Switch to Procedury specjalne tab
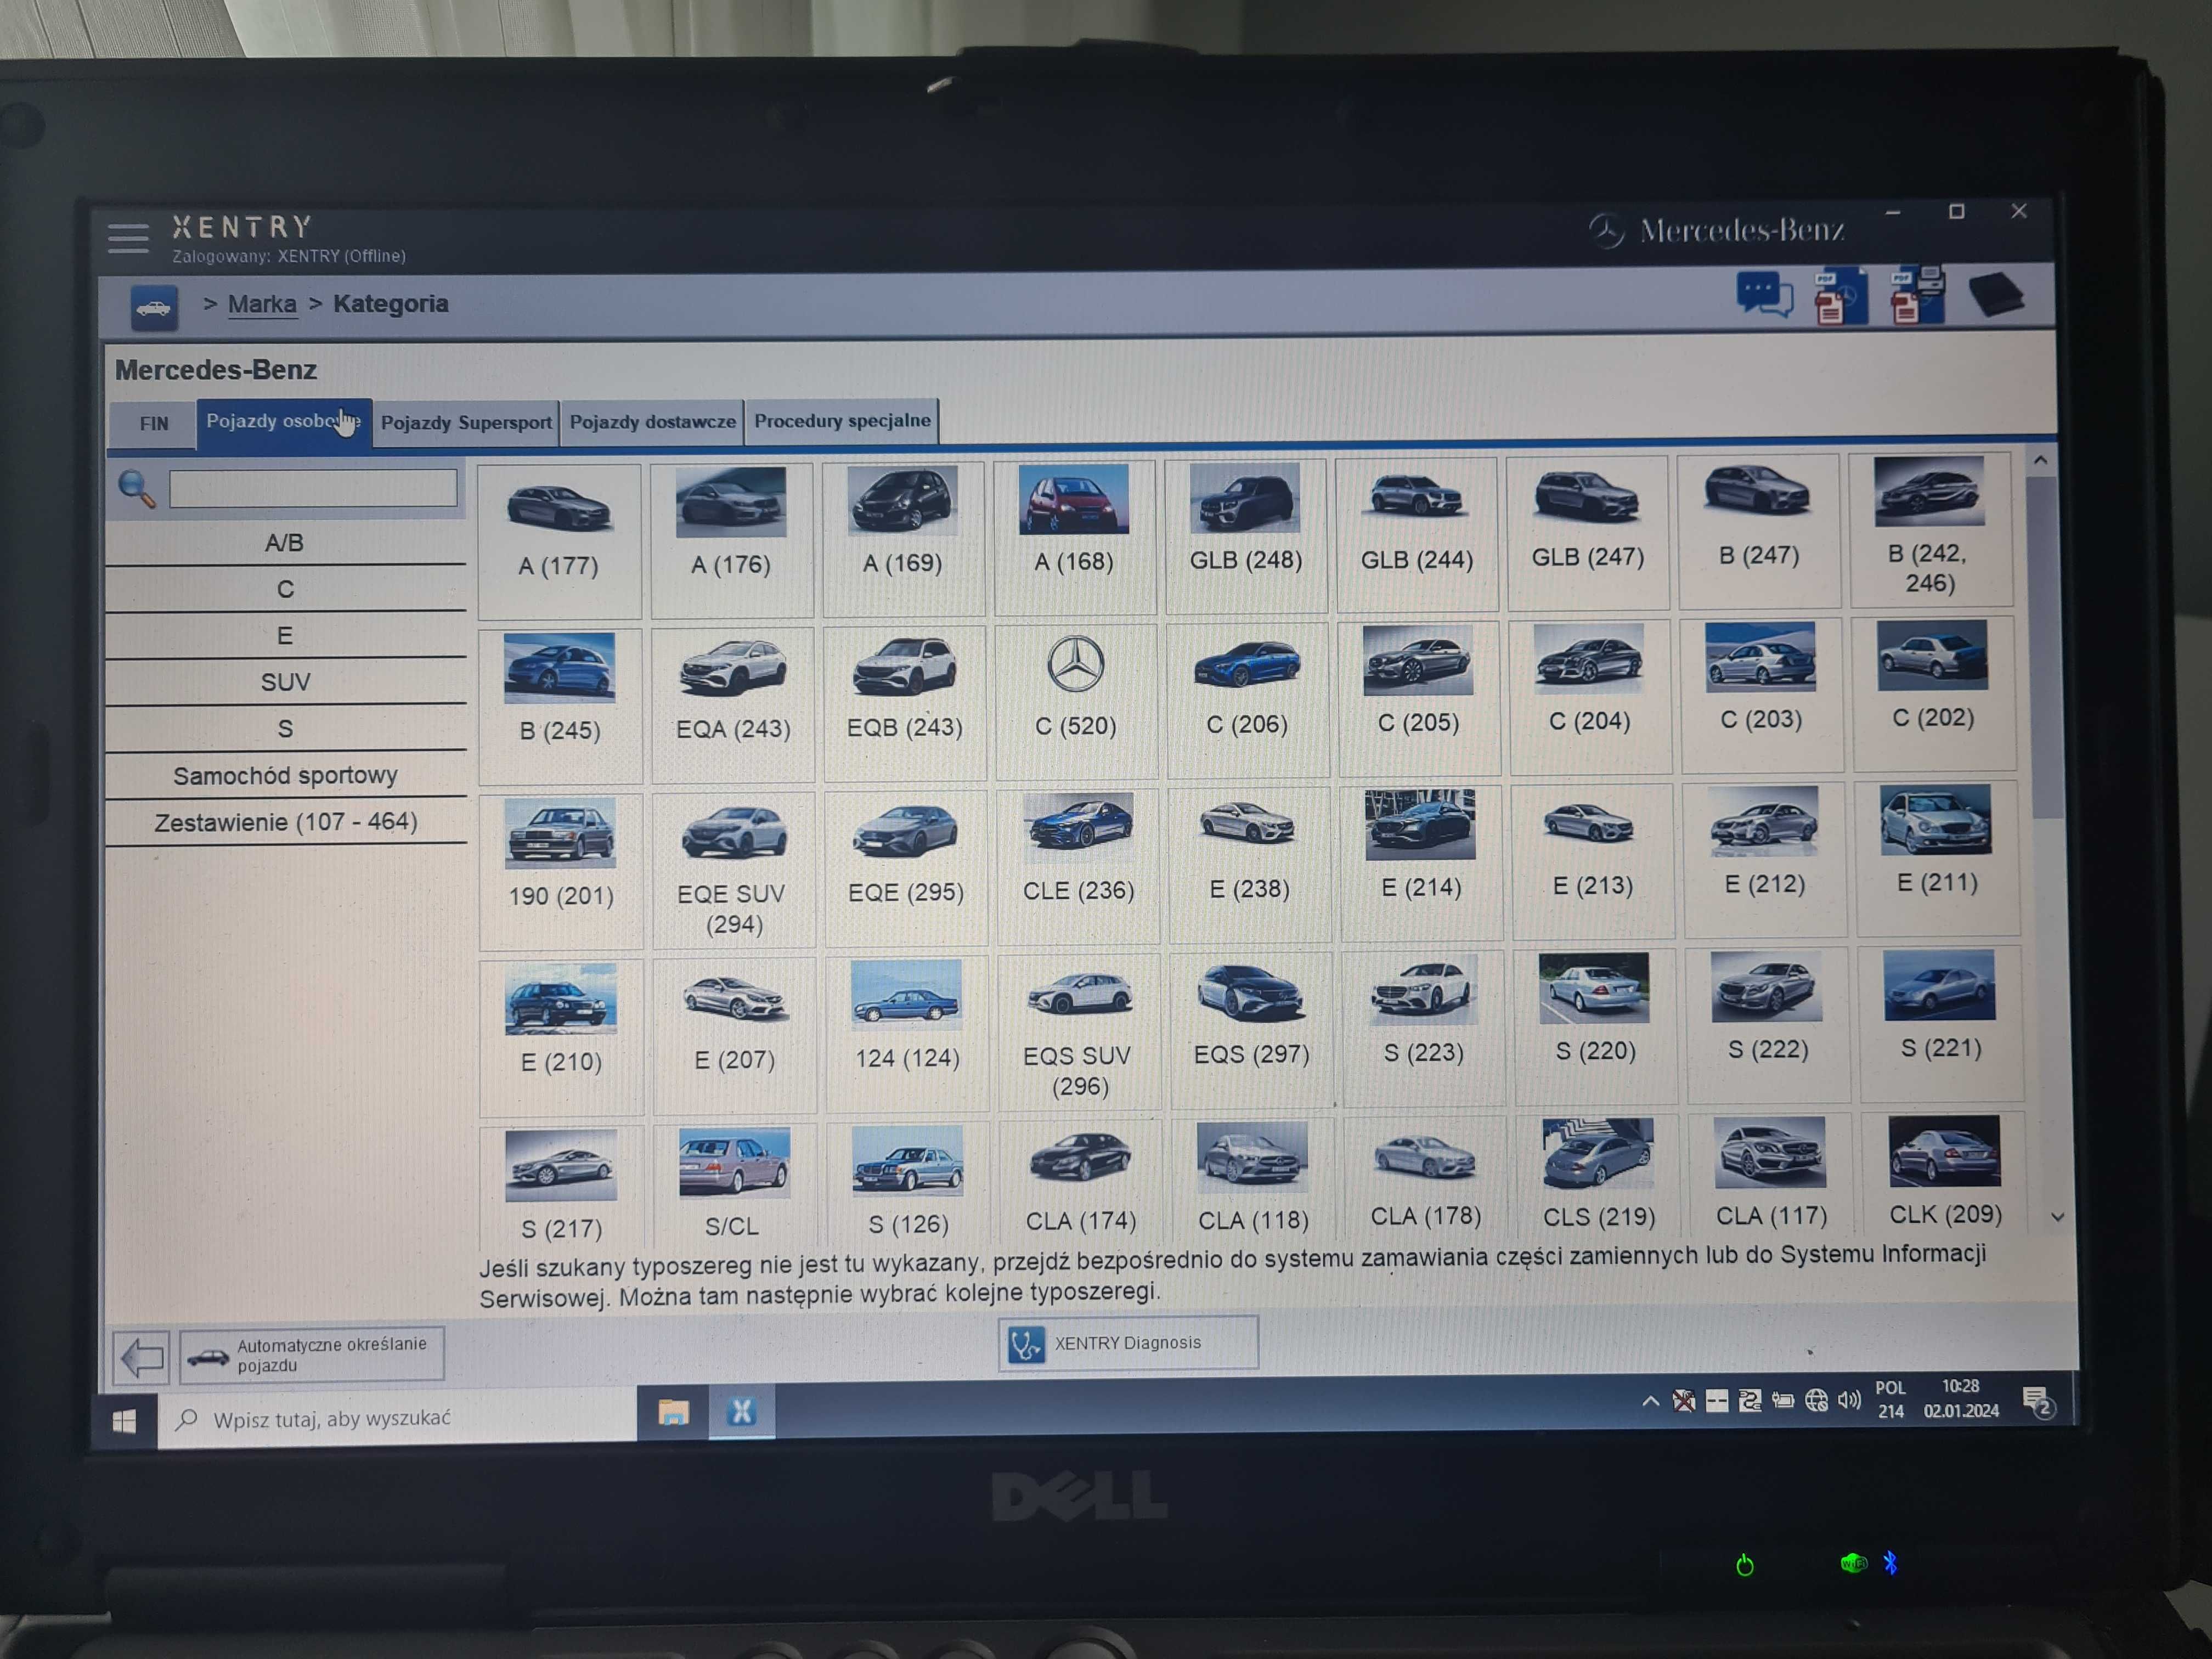2212x1659 pixels. click(x=842, y=421)
